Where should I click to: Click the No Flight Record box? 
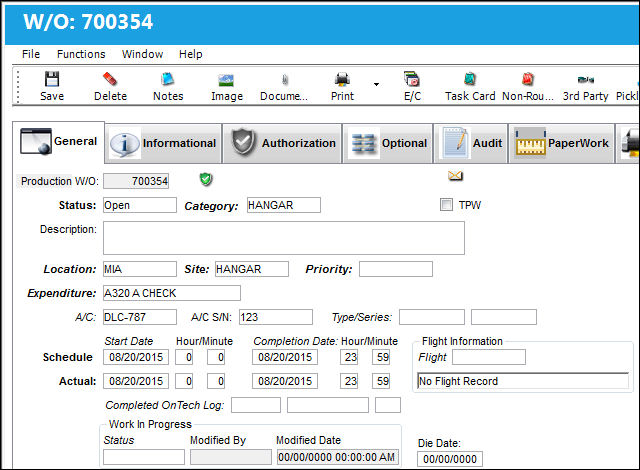point(523,381)
